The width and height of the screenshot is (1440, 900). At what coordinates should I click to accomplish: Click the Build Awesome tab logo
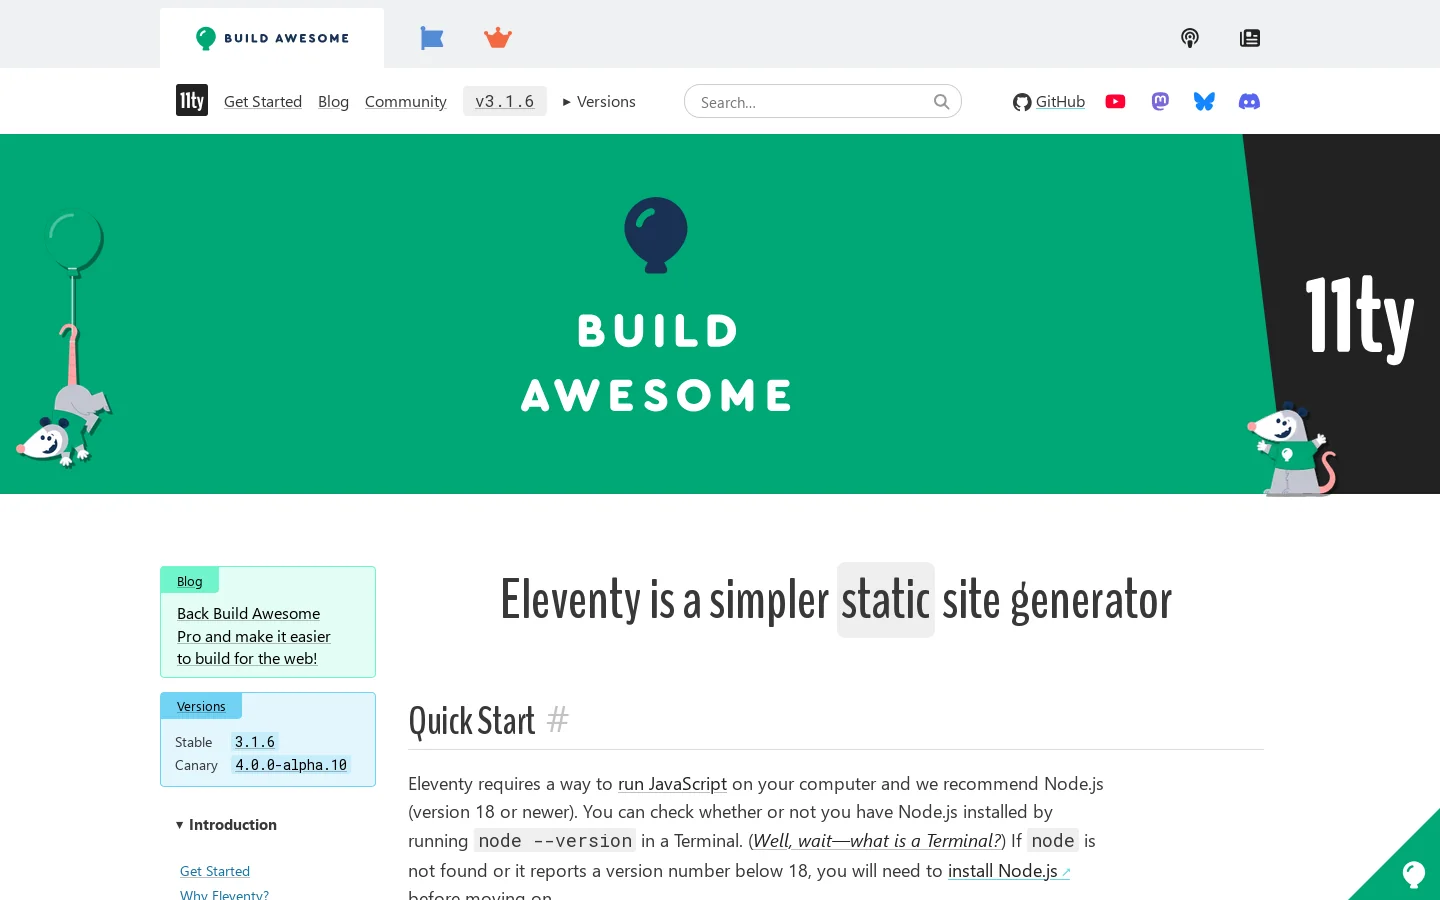[x=272, y=38]
